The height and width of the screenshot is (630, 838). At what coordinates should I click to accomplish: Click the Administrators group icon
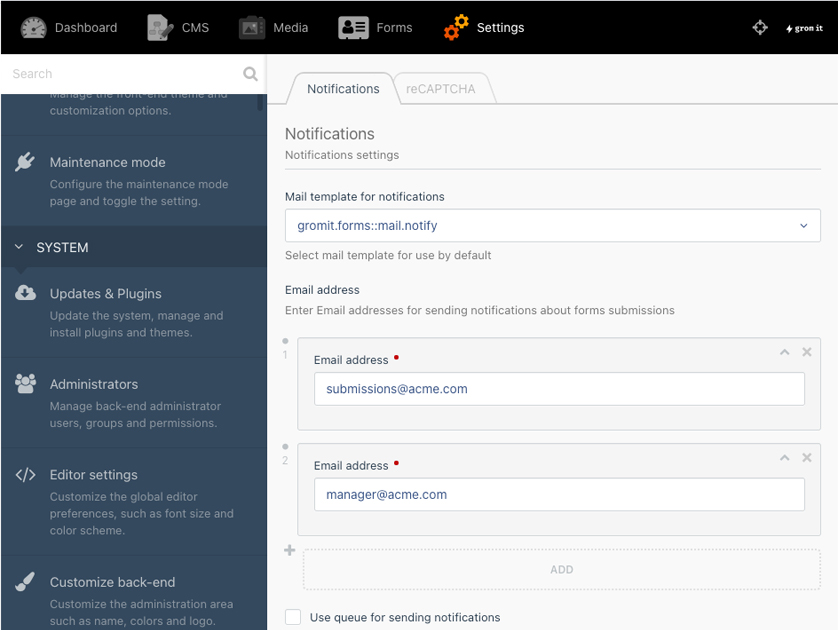point(25,383)
